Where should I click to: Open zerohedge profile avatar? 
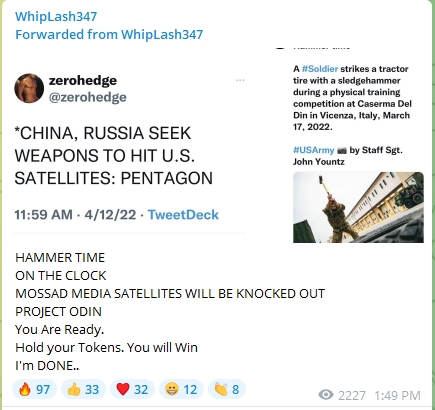tap(29, 88)
